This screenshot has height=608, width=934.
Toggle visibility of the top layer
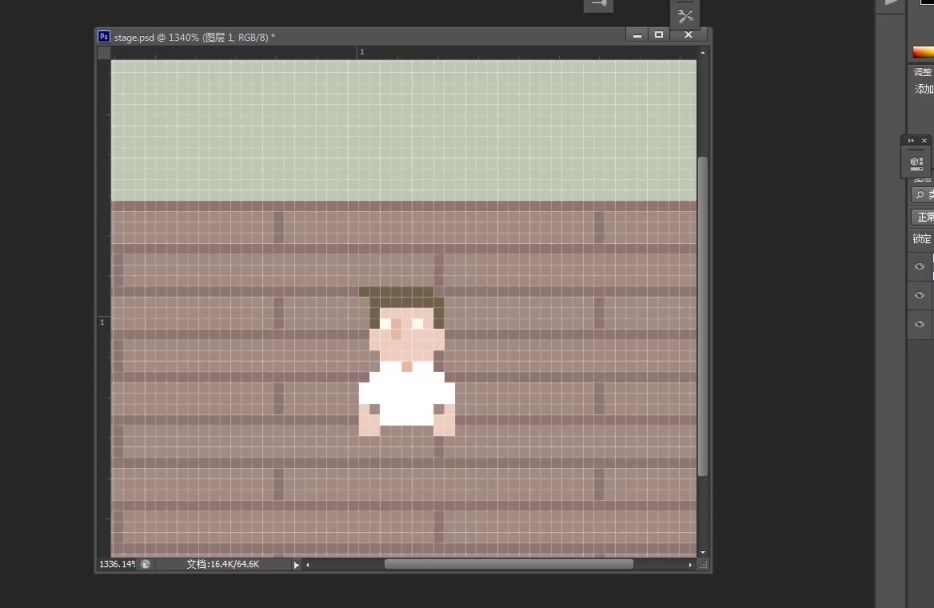920,267
